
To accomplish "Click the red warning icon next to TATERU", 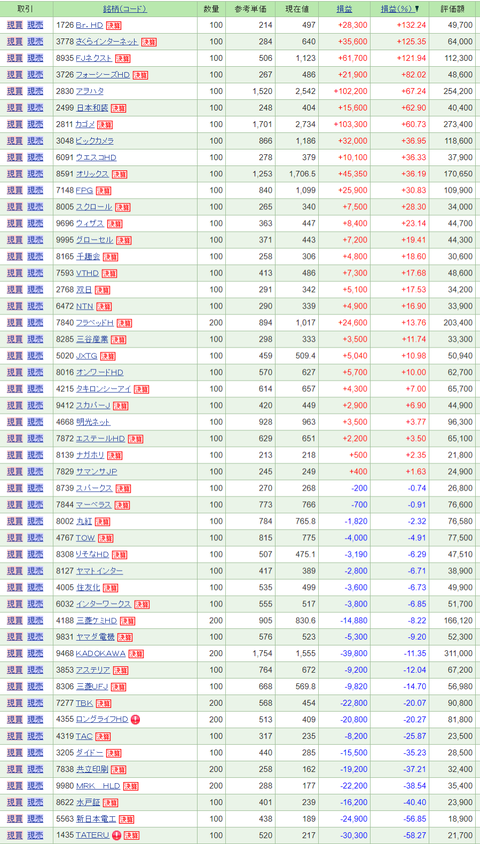I will click(117, 836).
